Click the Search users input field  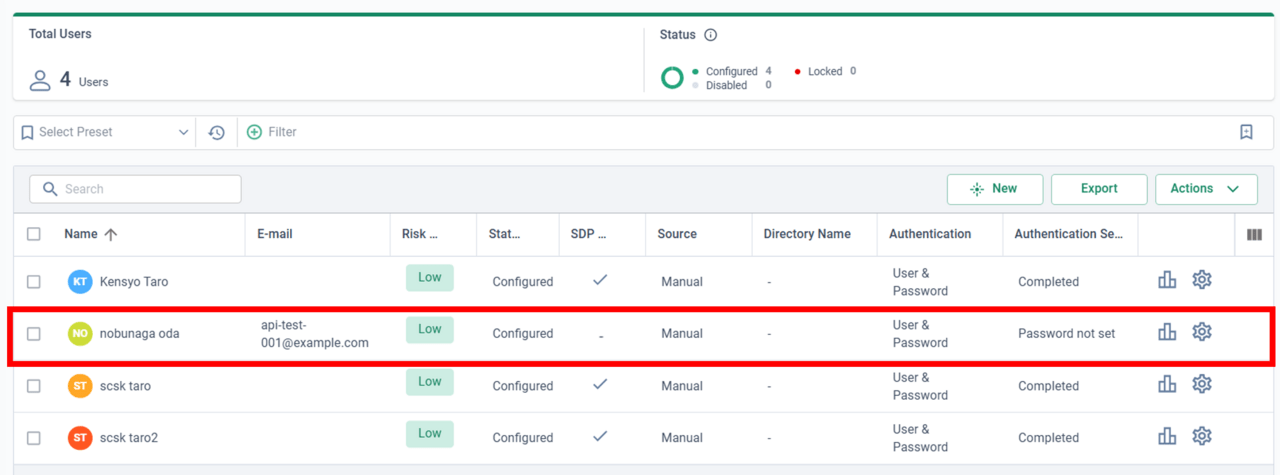click(135, 189)
